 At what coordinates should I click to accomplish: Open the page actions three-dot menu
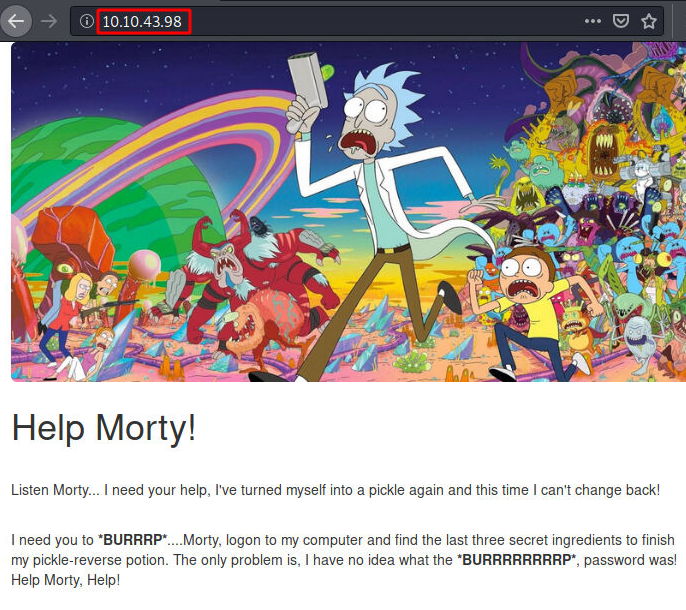592,21
